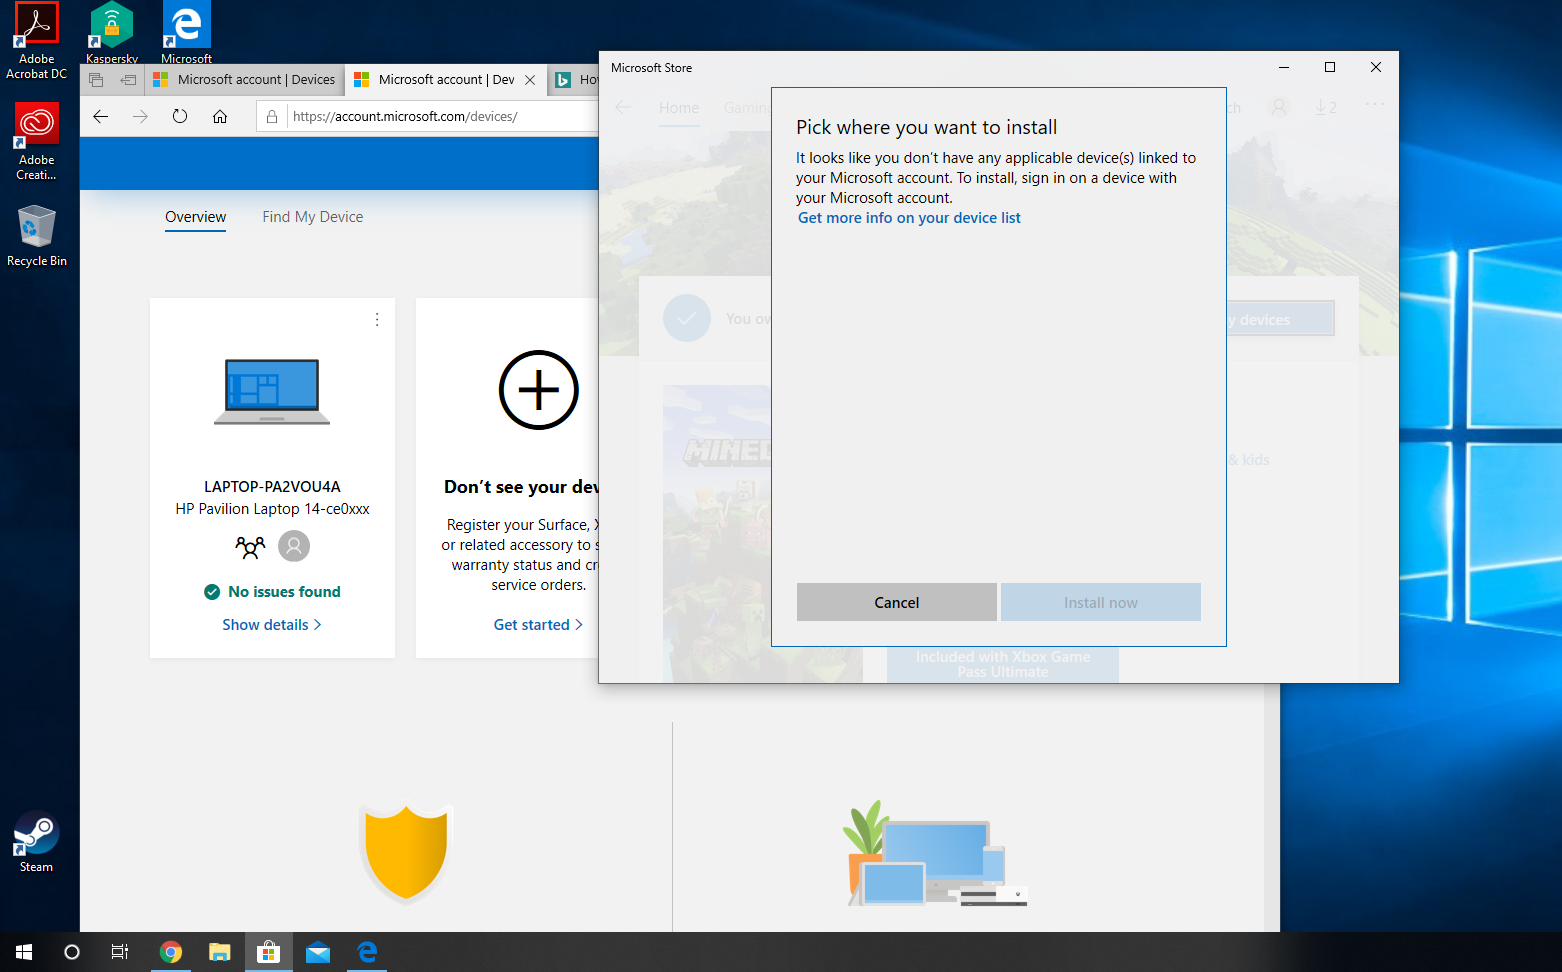
Task: Click the user avatar icon on device card
Action: (294, 546)
